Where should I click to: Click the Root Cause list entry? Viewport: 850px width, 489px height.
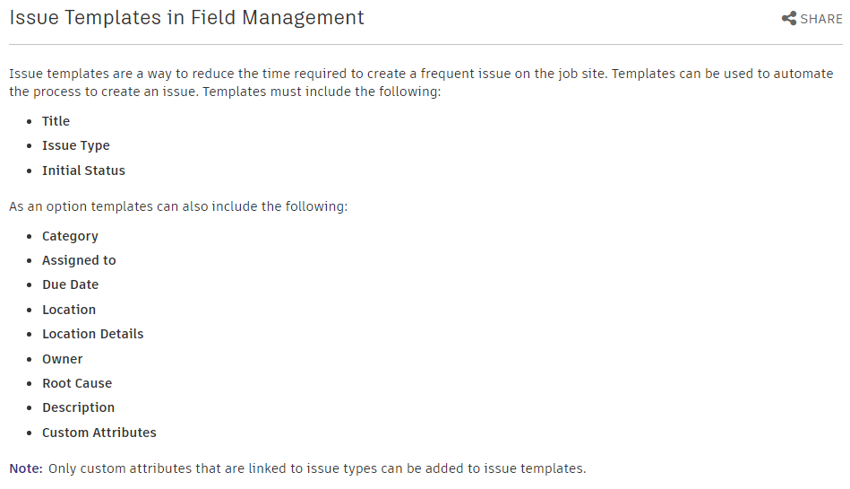point(77,383)
